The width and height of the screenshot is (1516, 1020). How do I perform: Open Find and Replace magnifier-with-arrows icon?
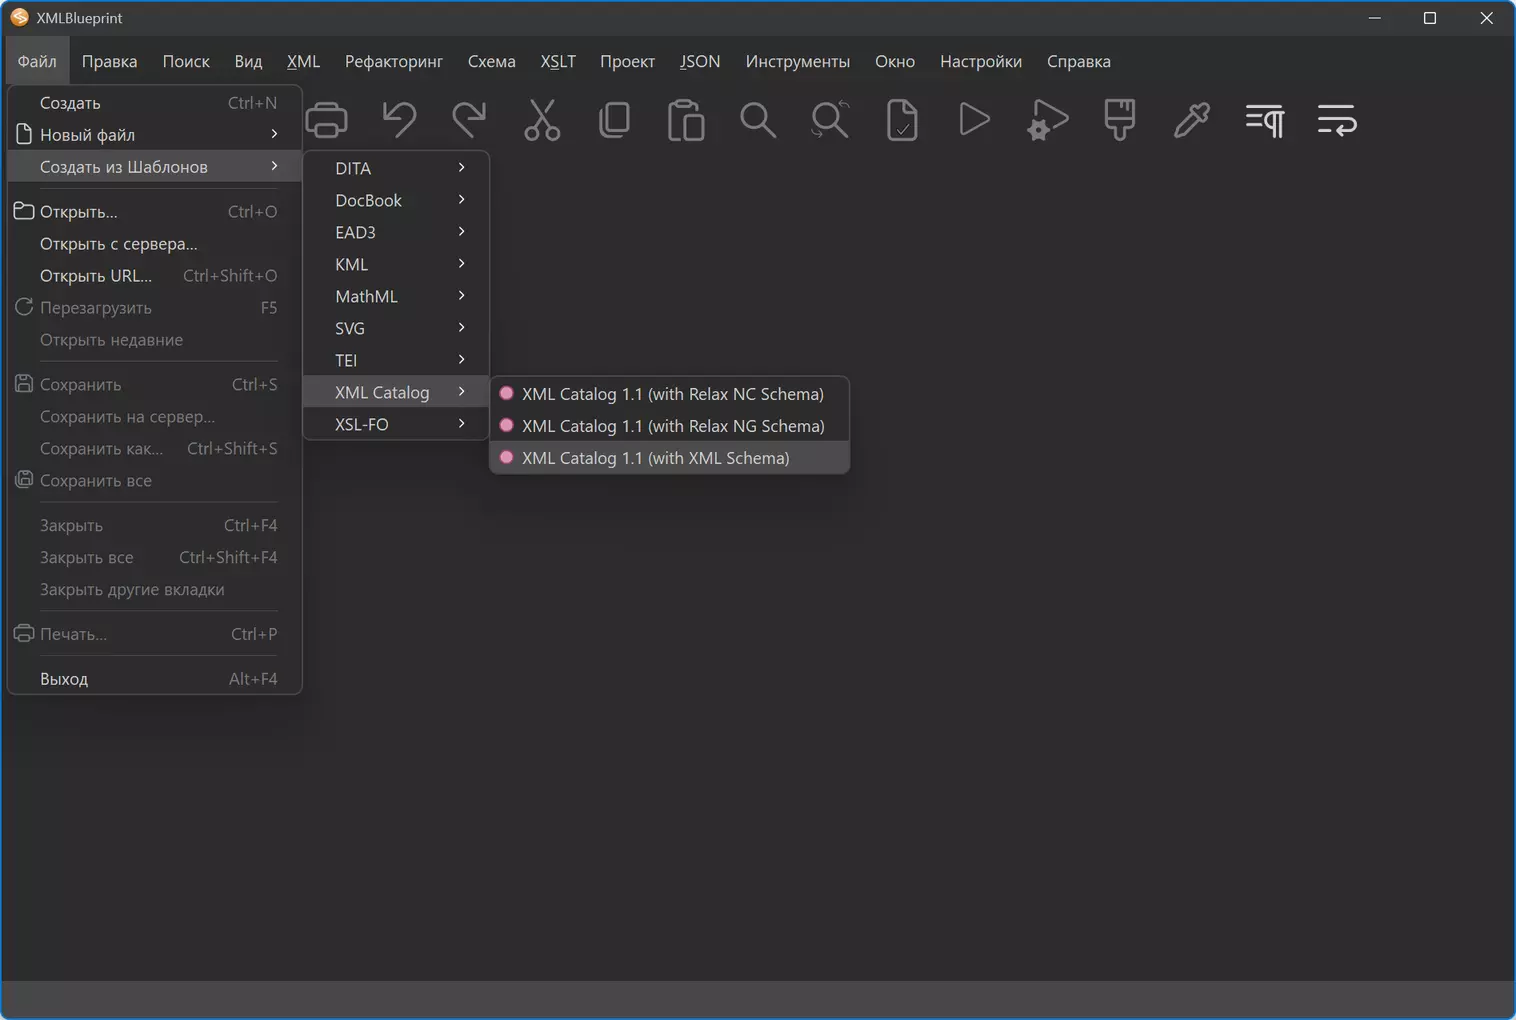click(830, 120)
